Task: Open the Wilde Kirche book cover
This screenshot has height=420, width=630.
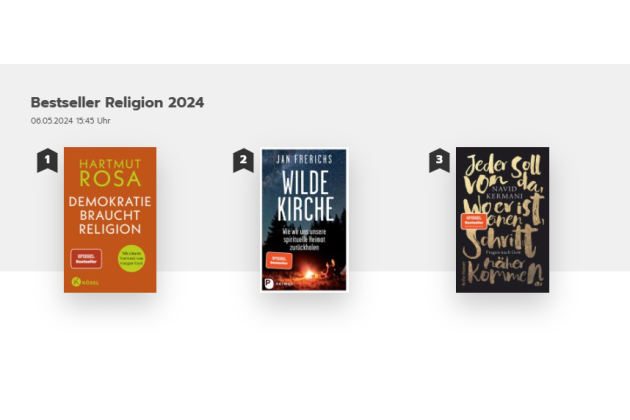Action: (x=304, y=220)
